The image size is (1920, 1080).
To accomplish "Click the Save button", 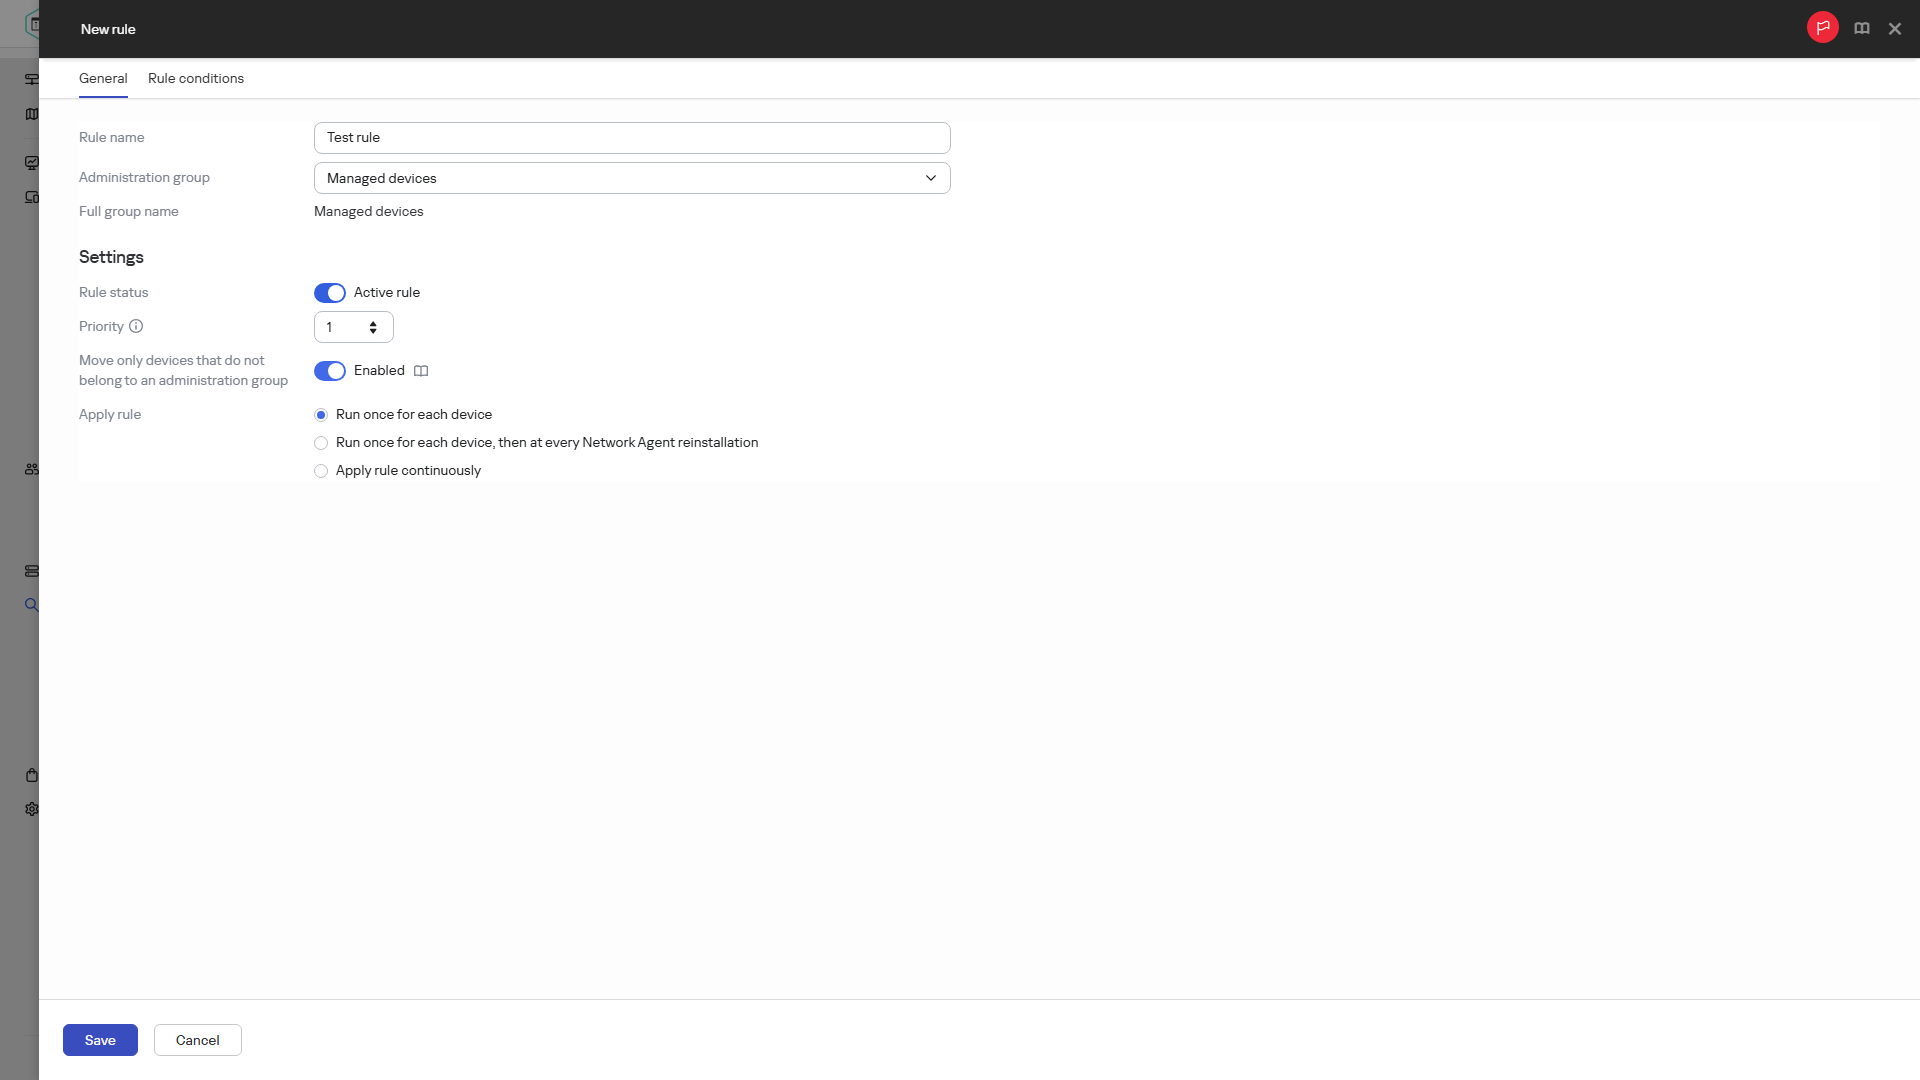I will coord(100,1040).
